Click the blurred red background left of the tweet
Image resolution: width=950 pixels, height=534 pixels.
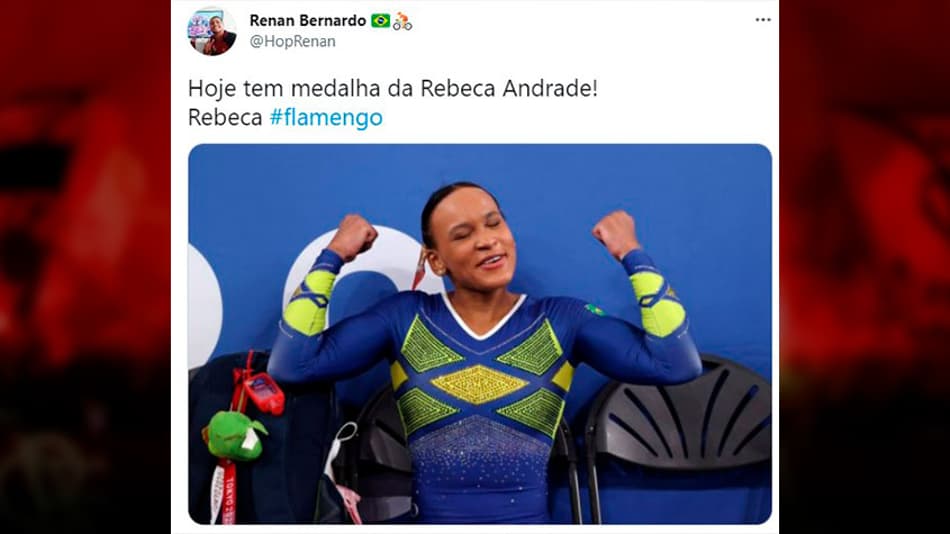85,267
